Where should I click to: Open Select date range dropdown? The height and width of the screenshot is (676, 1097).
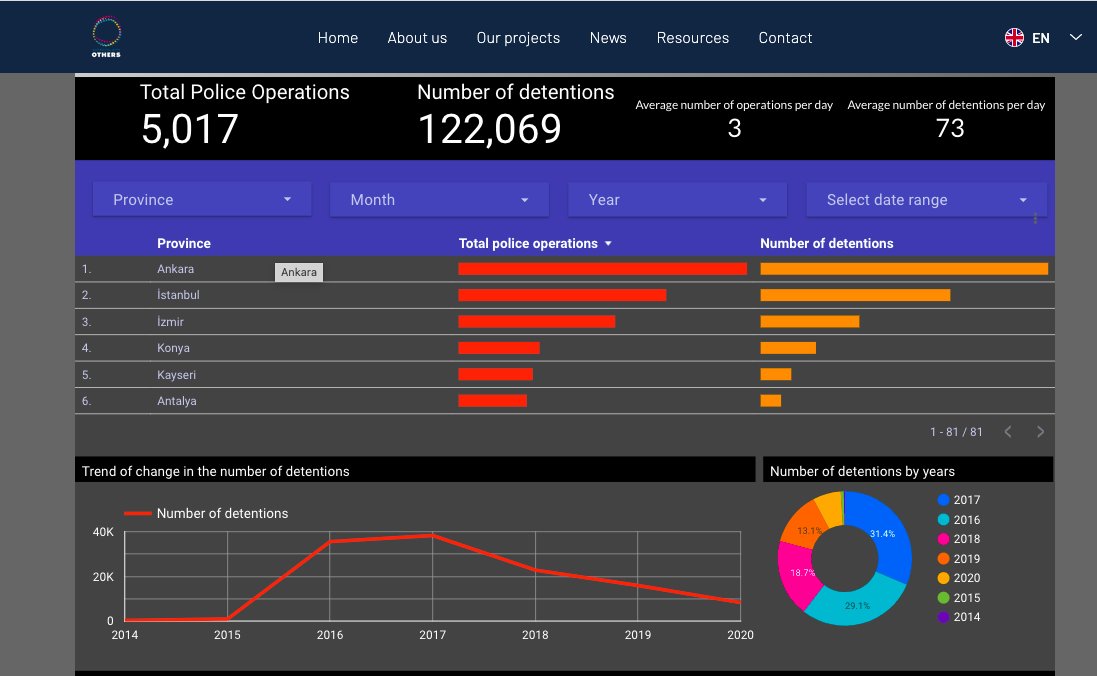click(926, 199)
